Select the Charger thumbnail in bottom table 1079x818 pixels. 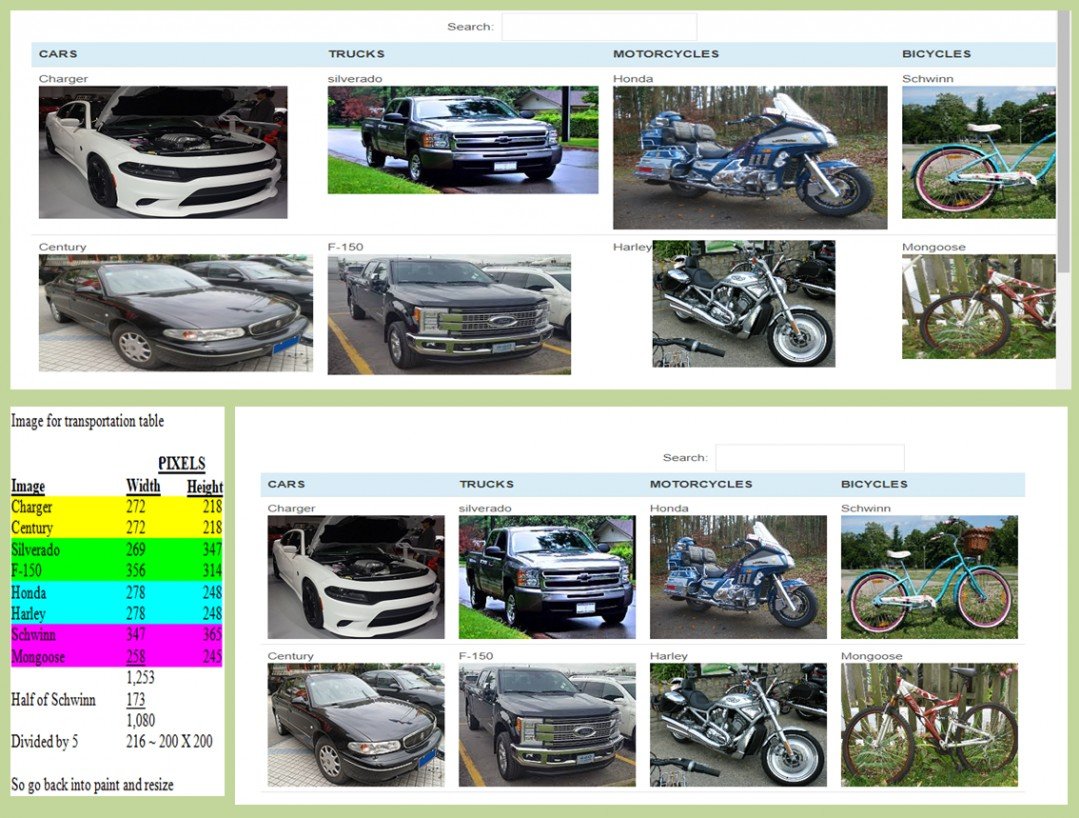pos(356,577)
